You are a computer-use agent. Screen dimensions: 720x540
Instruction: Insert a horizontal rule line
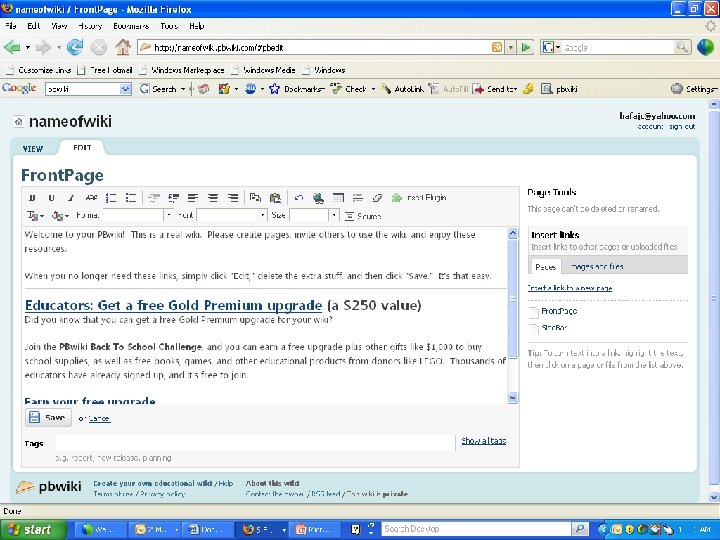coord(358,198)
